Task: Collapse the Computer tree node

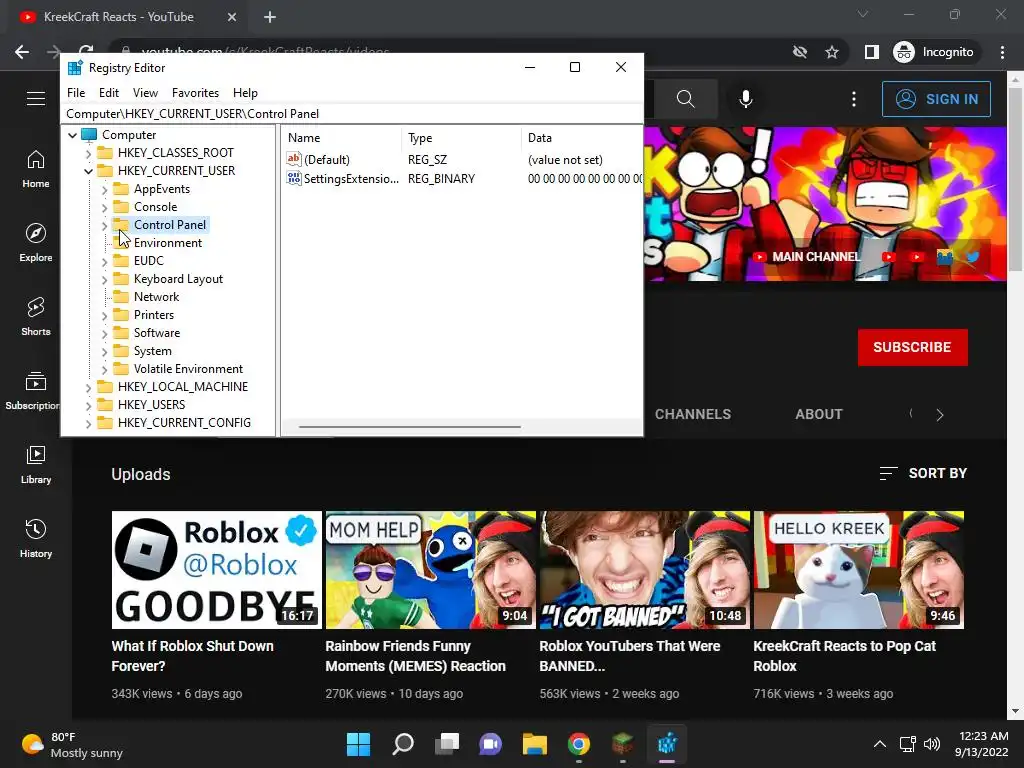Action: pos(72,135)
